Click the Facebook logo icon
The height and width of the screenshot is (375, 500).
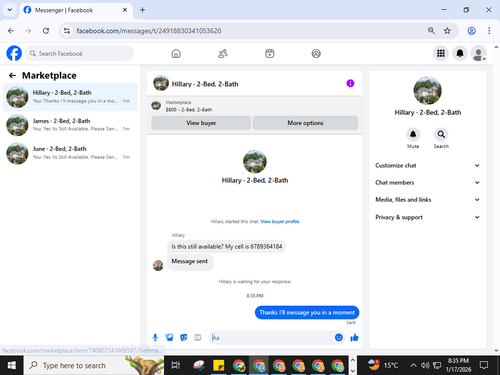[x=14, y=53]
